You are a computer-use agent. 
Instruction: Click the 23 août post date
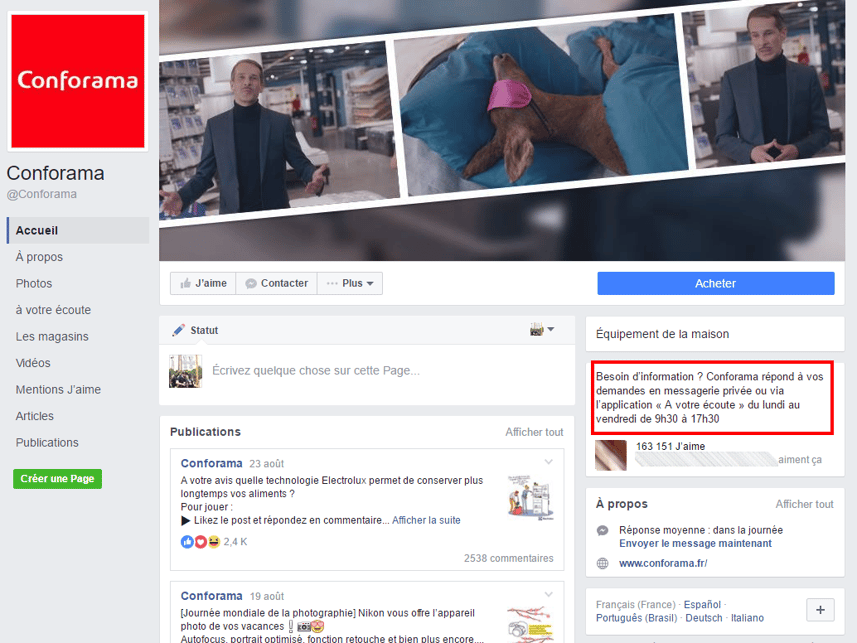pyautogui.click(x=267, y=464)
